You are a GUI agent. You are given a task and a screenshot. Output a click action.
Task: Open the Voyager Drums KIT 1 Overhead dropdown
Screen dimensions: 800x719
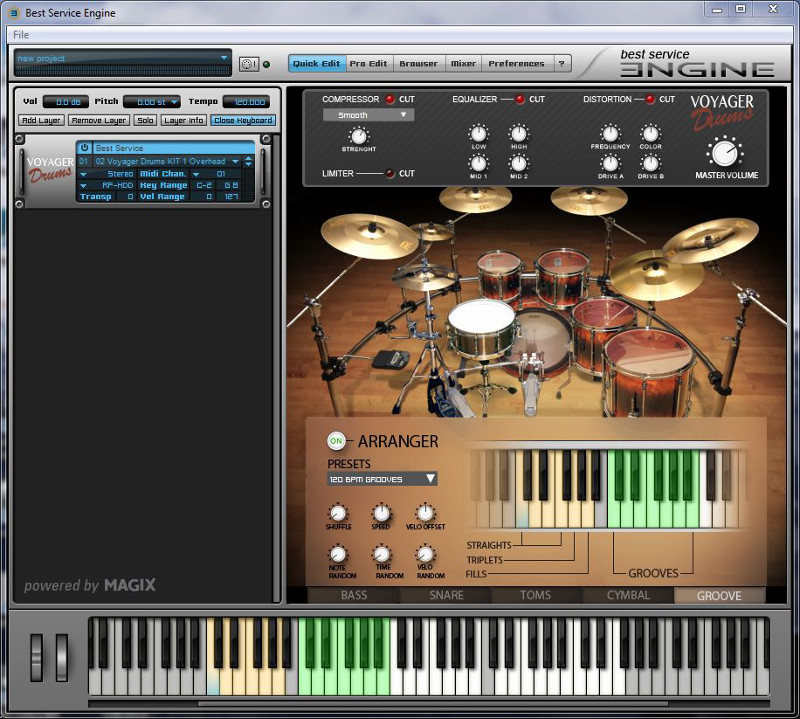pyautogui.click(x=235, y=161)
